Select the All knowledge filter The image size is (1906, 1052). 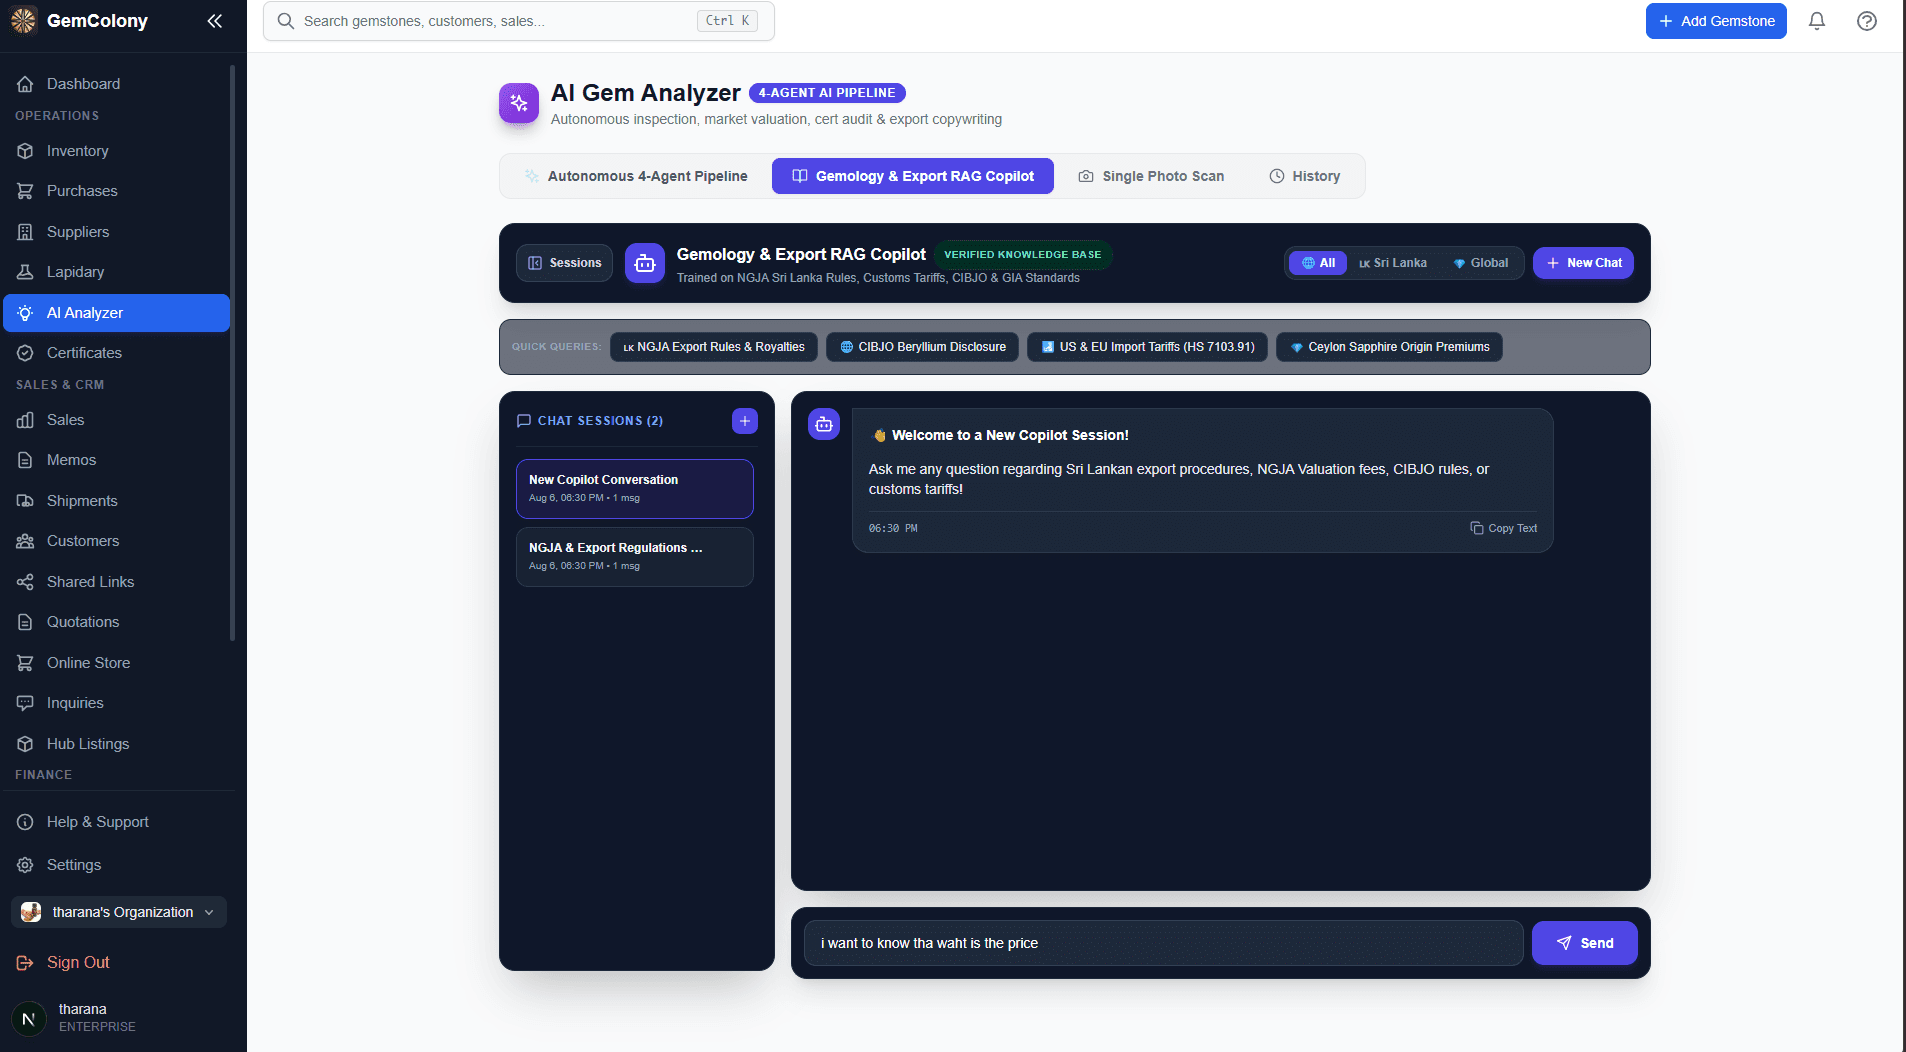pyautogui.click(x=1318, y=263)
